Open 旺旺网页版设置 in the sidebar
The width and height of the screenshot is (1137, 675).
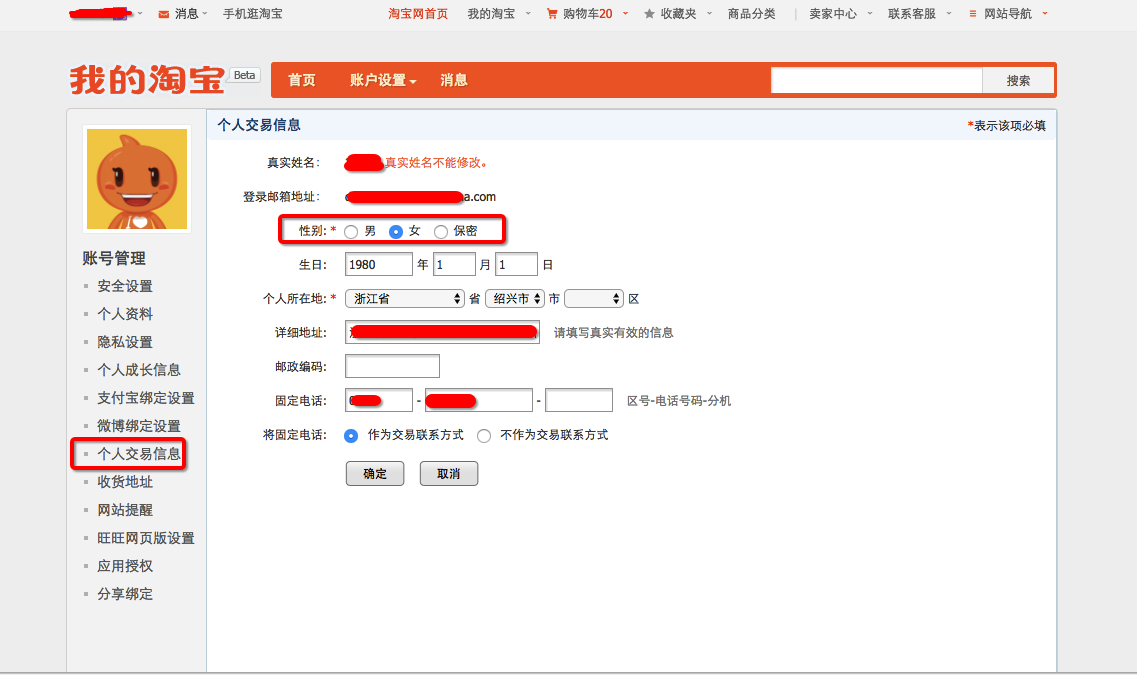coord(146,538)
